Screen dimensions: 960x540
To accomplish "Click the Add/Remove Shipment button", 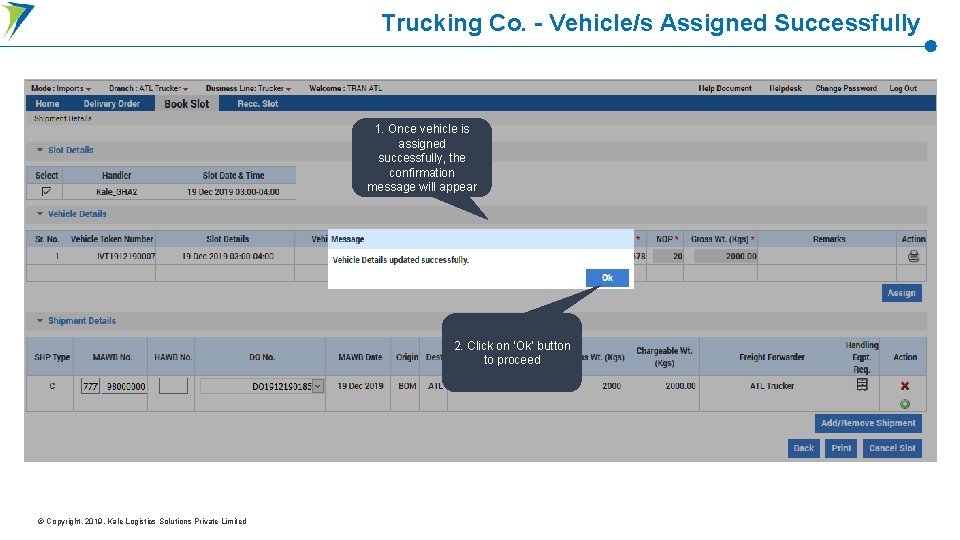I will [x=868, y=423].
